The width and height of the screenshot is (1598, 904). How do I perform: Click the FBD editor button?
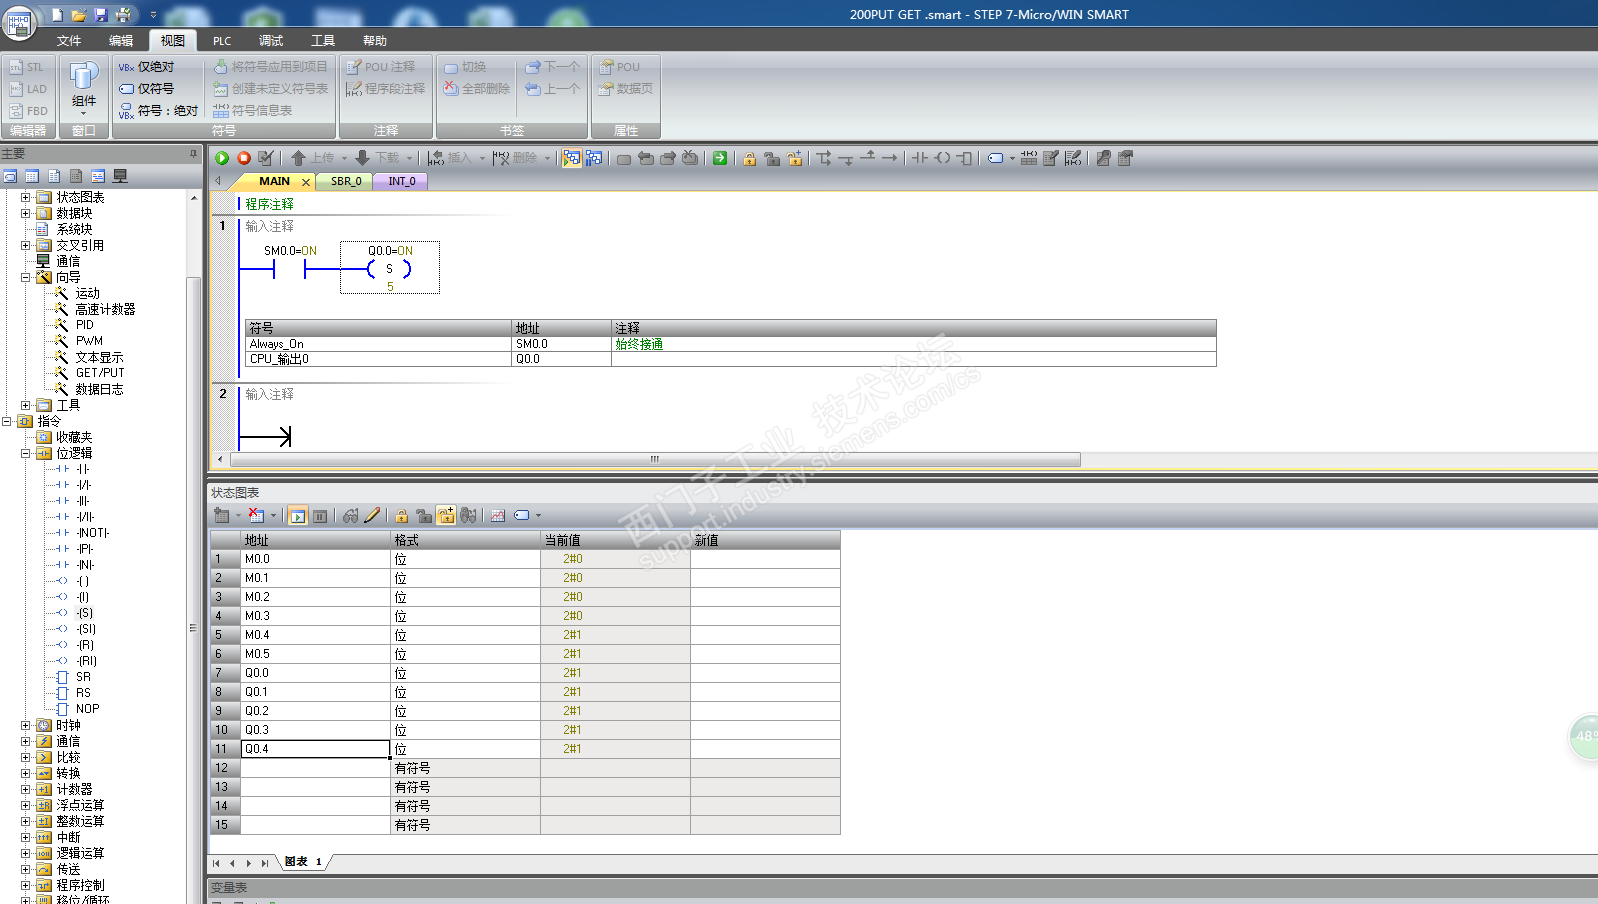(28, 111)
